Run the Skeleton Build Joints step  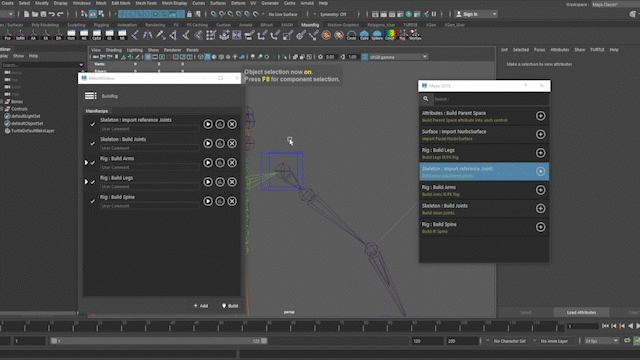208,143
